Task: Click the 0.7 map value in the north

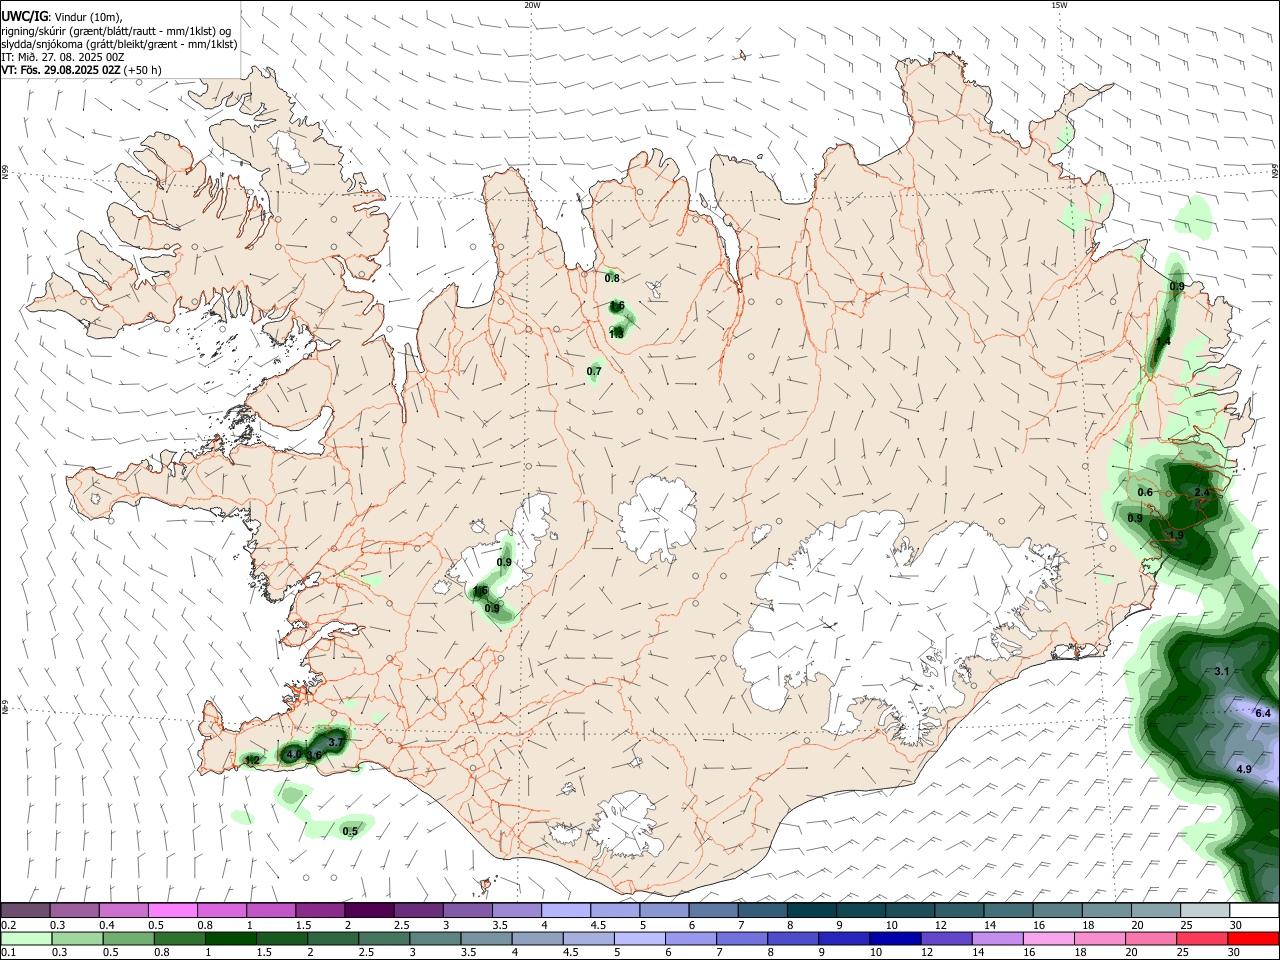Action: coord(594,371)
